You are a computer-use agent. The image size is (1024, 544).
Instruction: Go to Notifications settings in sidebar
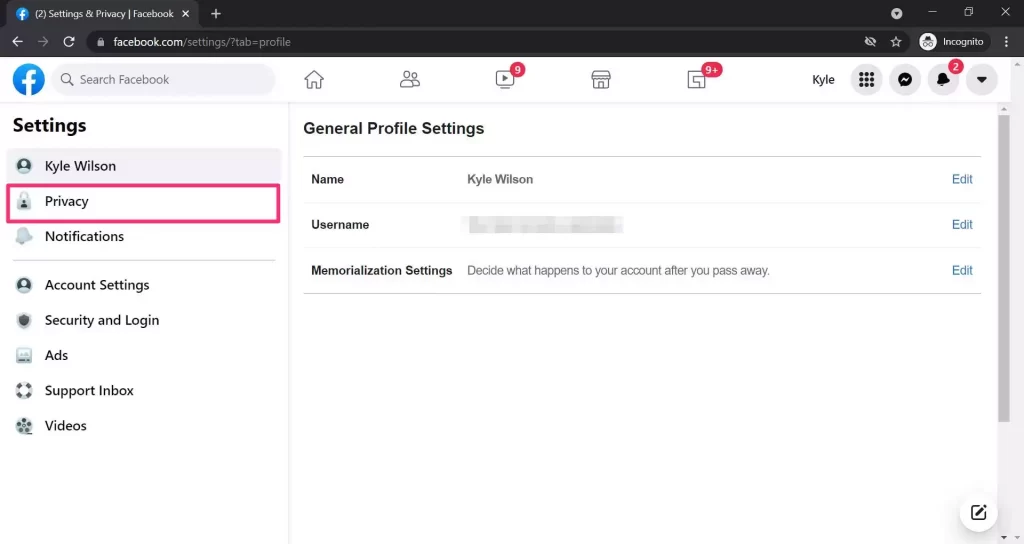point(84,237)
